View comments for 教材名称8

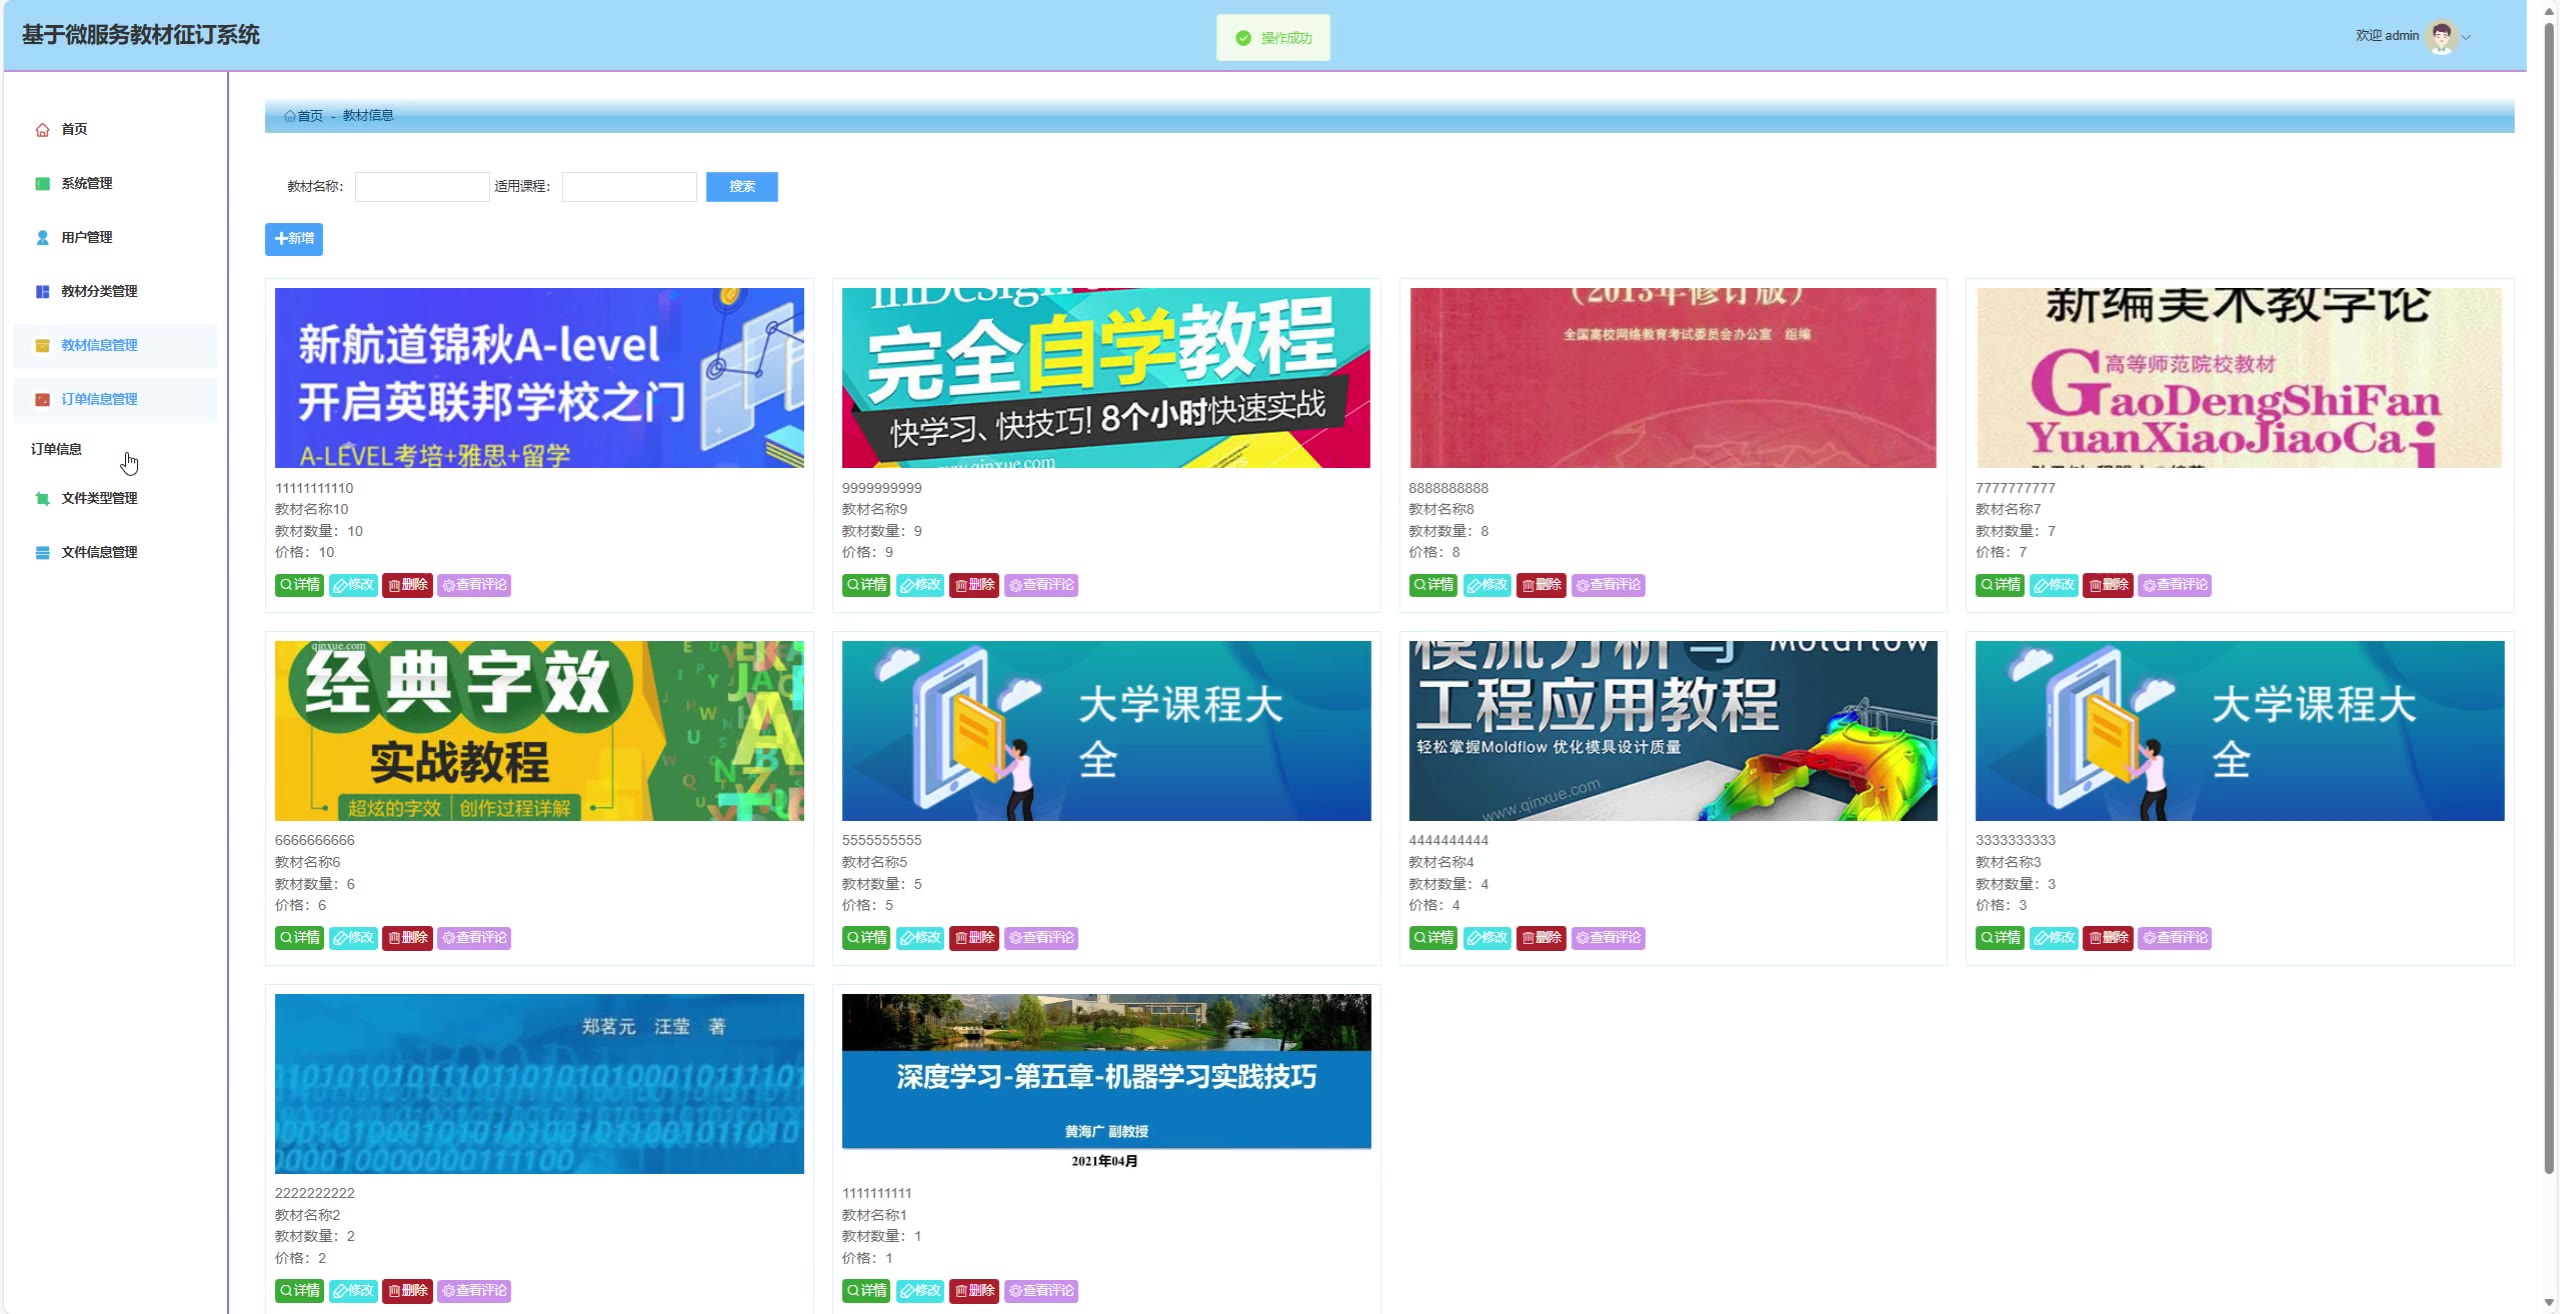pos(1607,585)
